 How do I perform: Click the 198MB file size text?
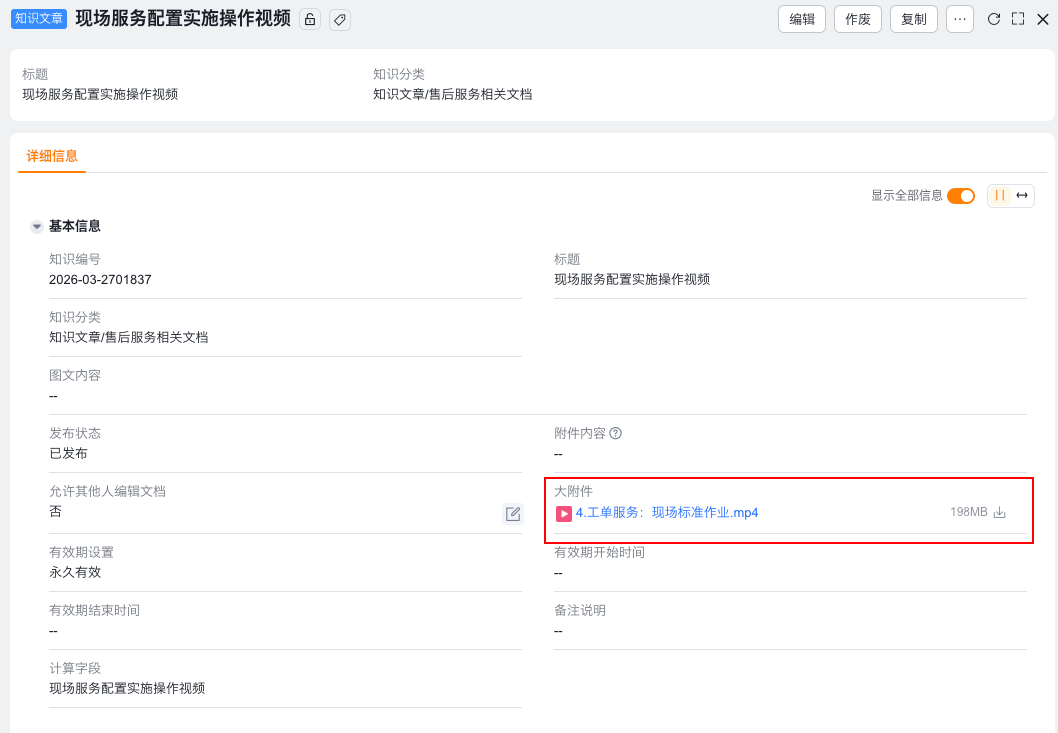[x=968, y=512]
